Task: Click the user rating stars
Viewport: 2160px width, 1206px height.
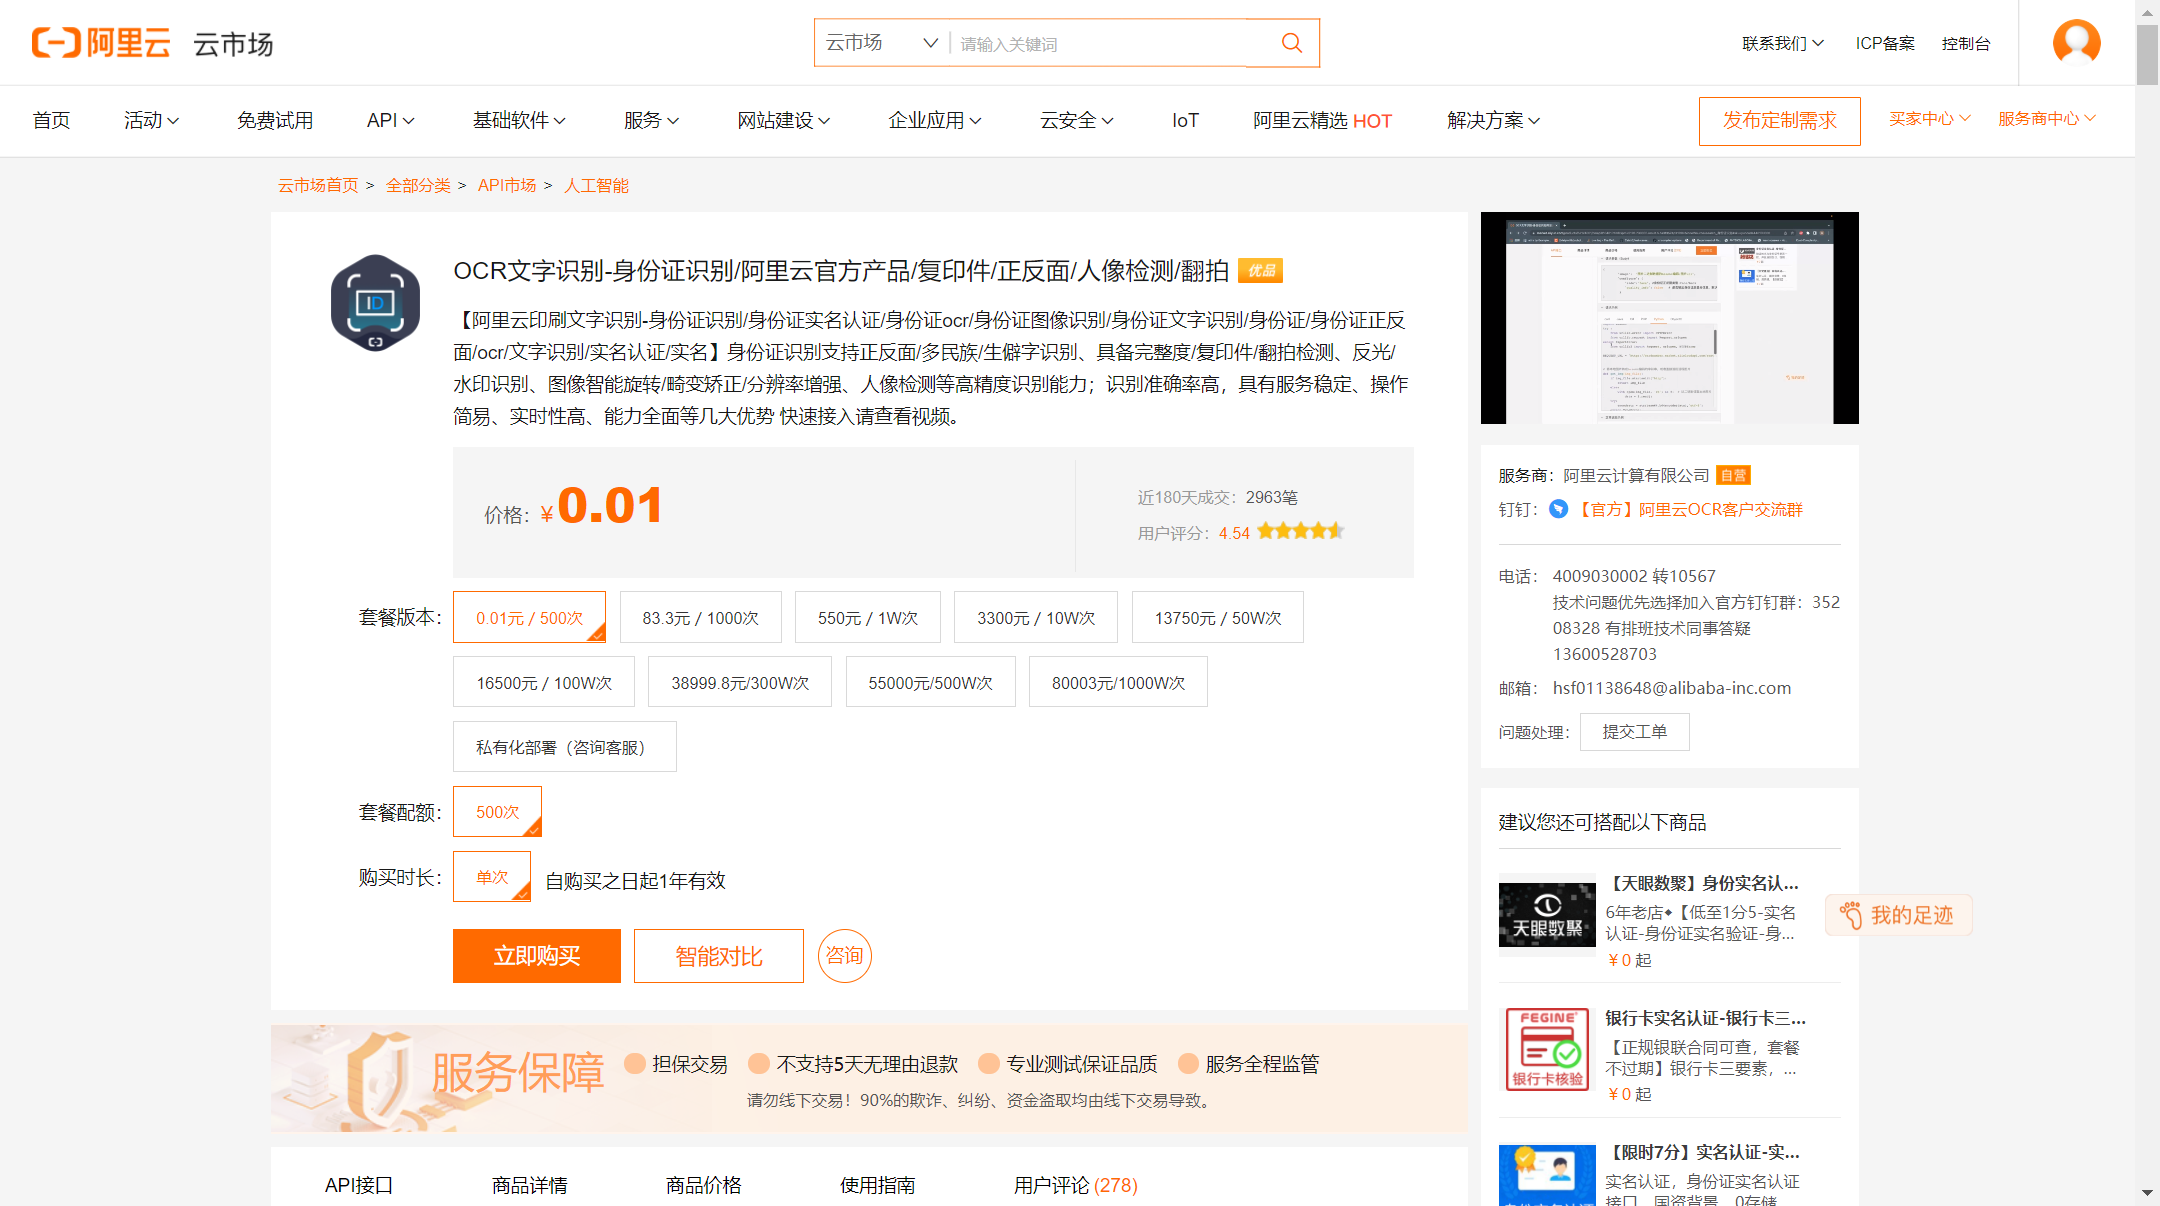Action: (1301, 531)
